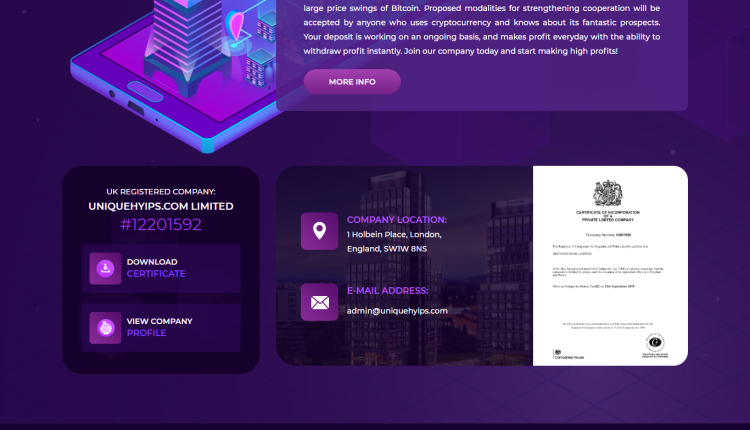Click the round official seal on certificate
The image size is (750, 430).
[656, 343]
